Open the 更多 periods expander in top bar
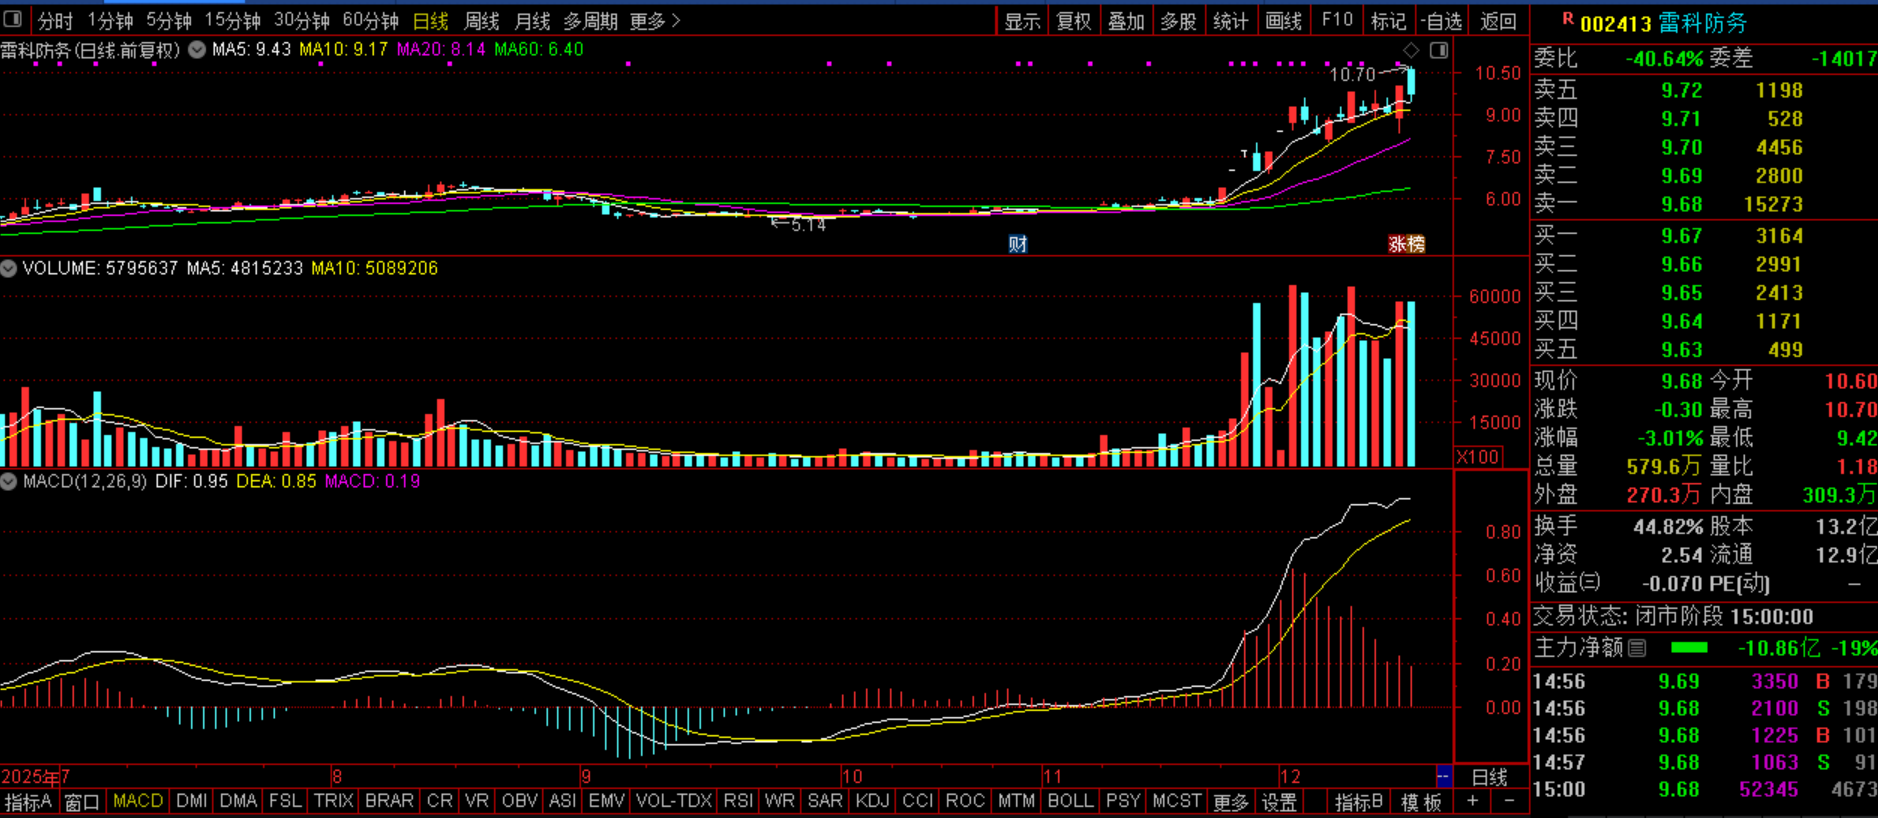Screen dimensions: 1878x818 [x=655, y=21]
